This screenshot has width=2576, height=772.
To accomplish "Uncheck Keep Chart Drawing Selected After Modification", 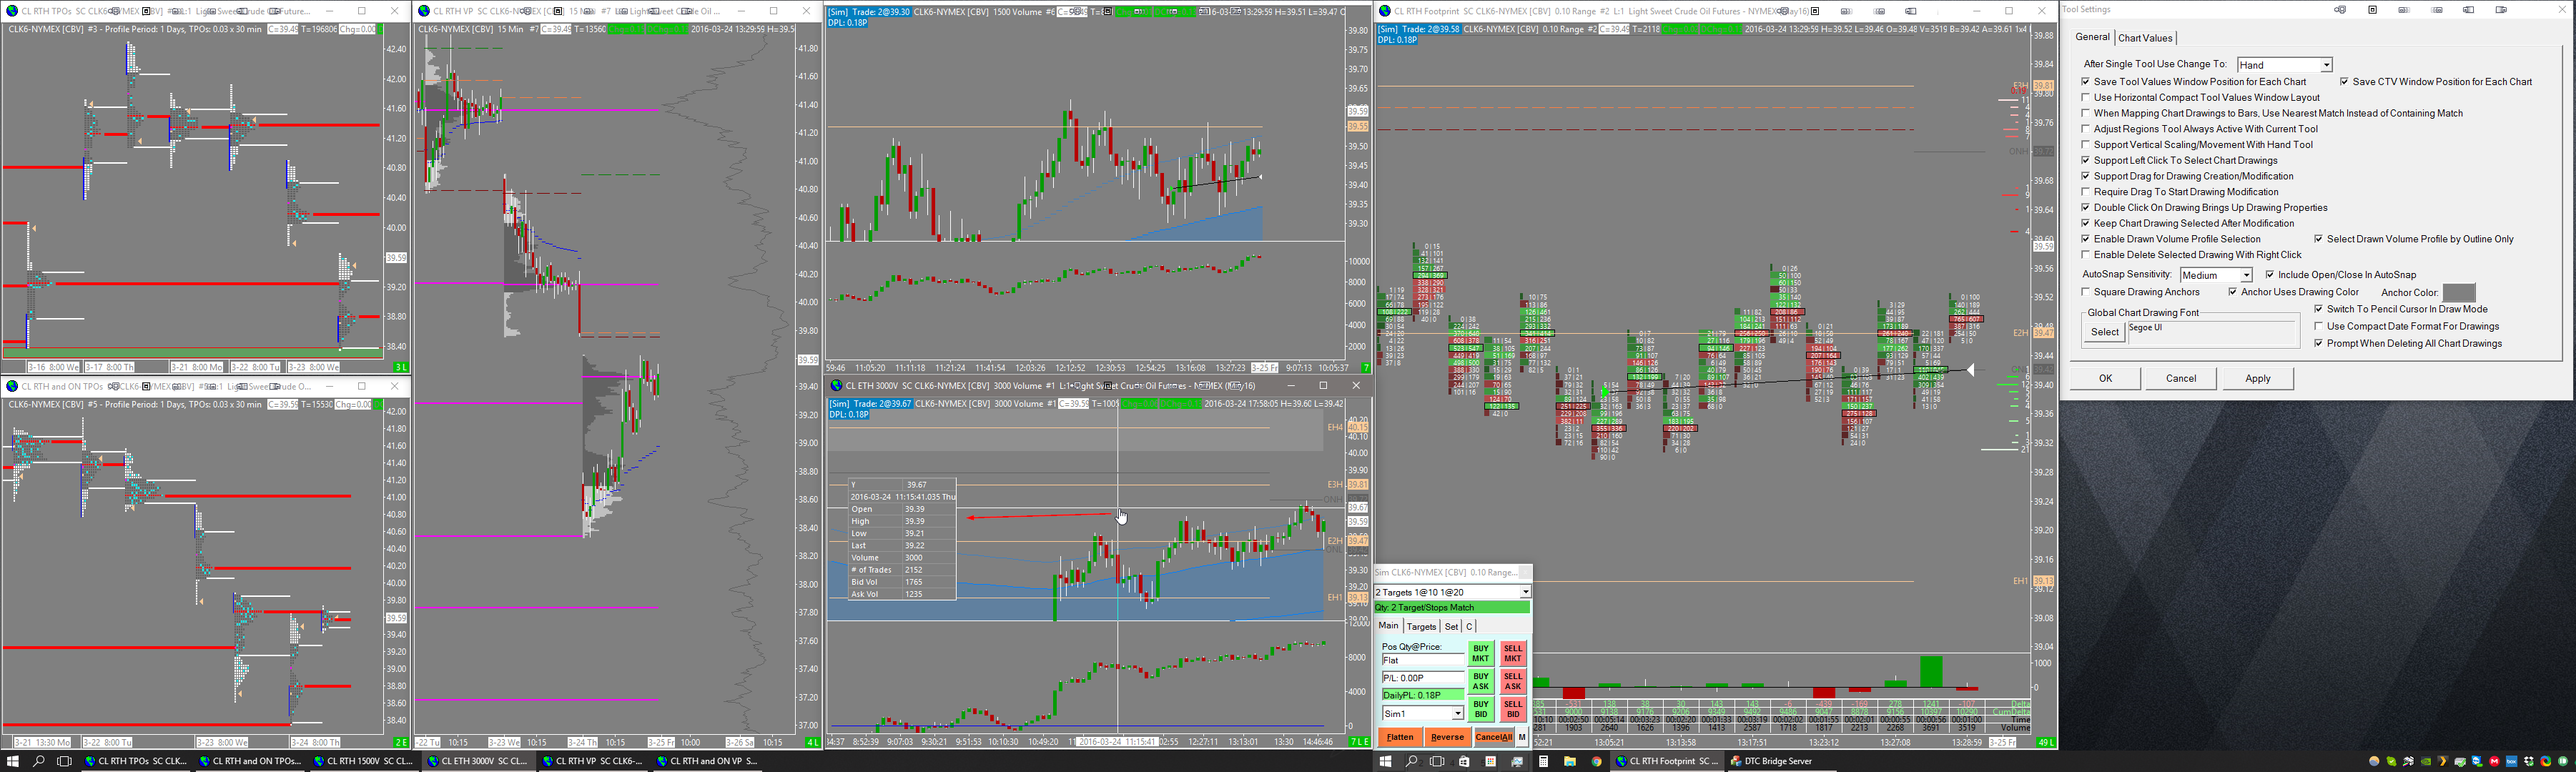I will [2085, 223].
